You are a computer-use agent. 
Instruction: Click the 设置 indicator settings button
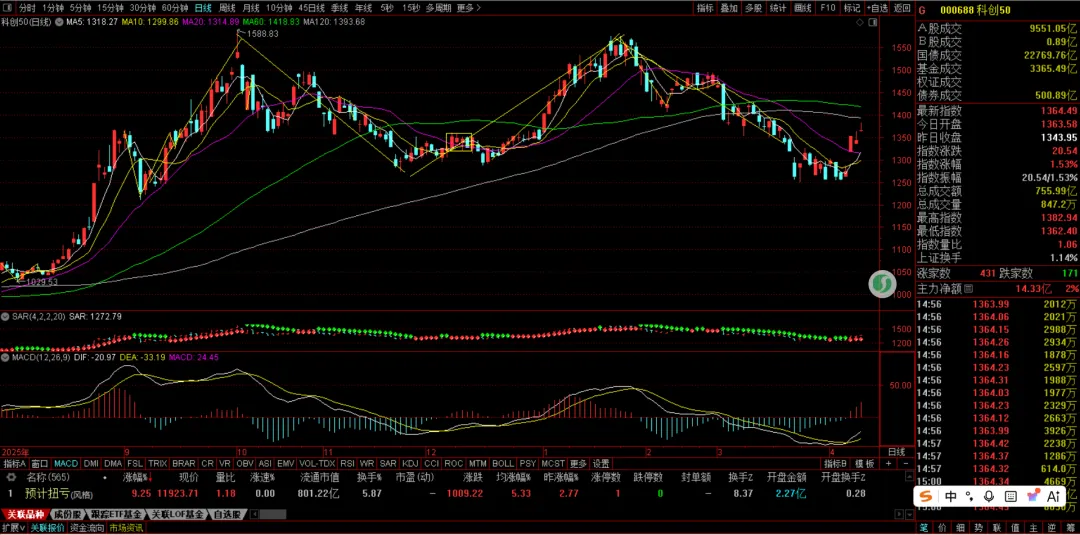click(x=601, y=464)
